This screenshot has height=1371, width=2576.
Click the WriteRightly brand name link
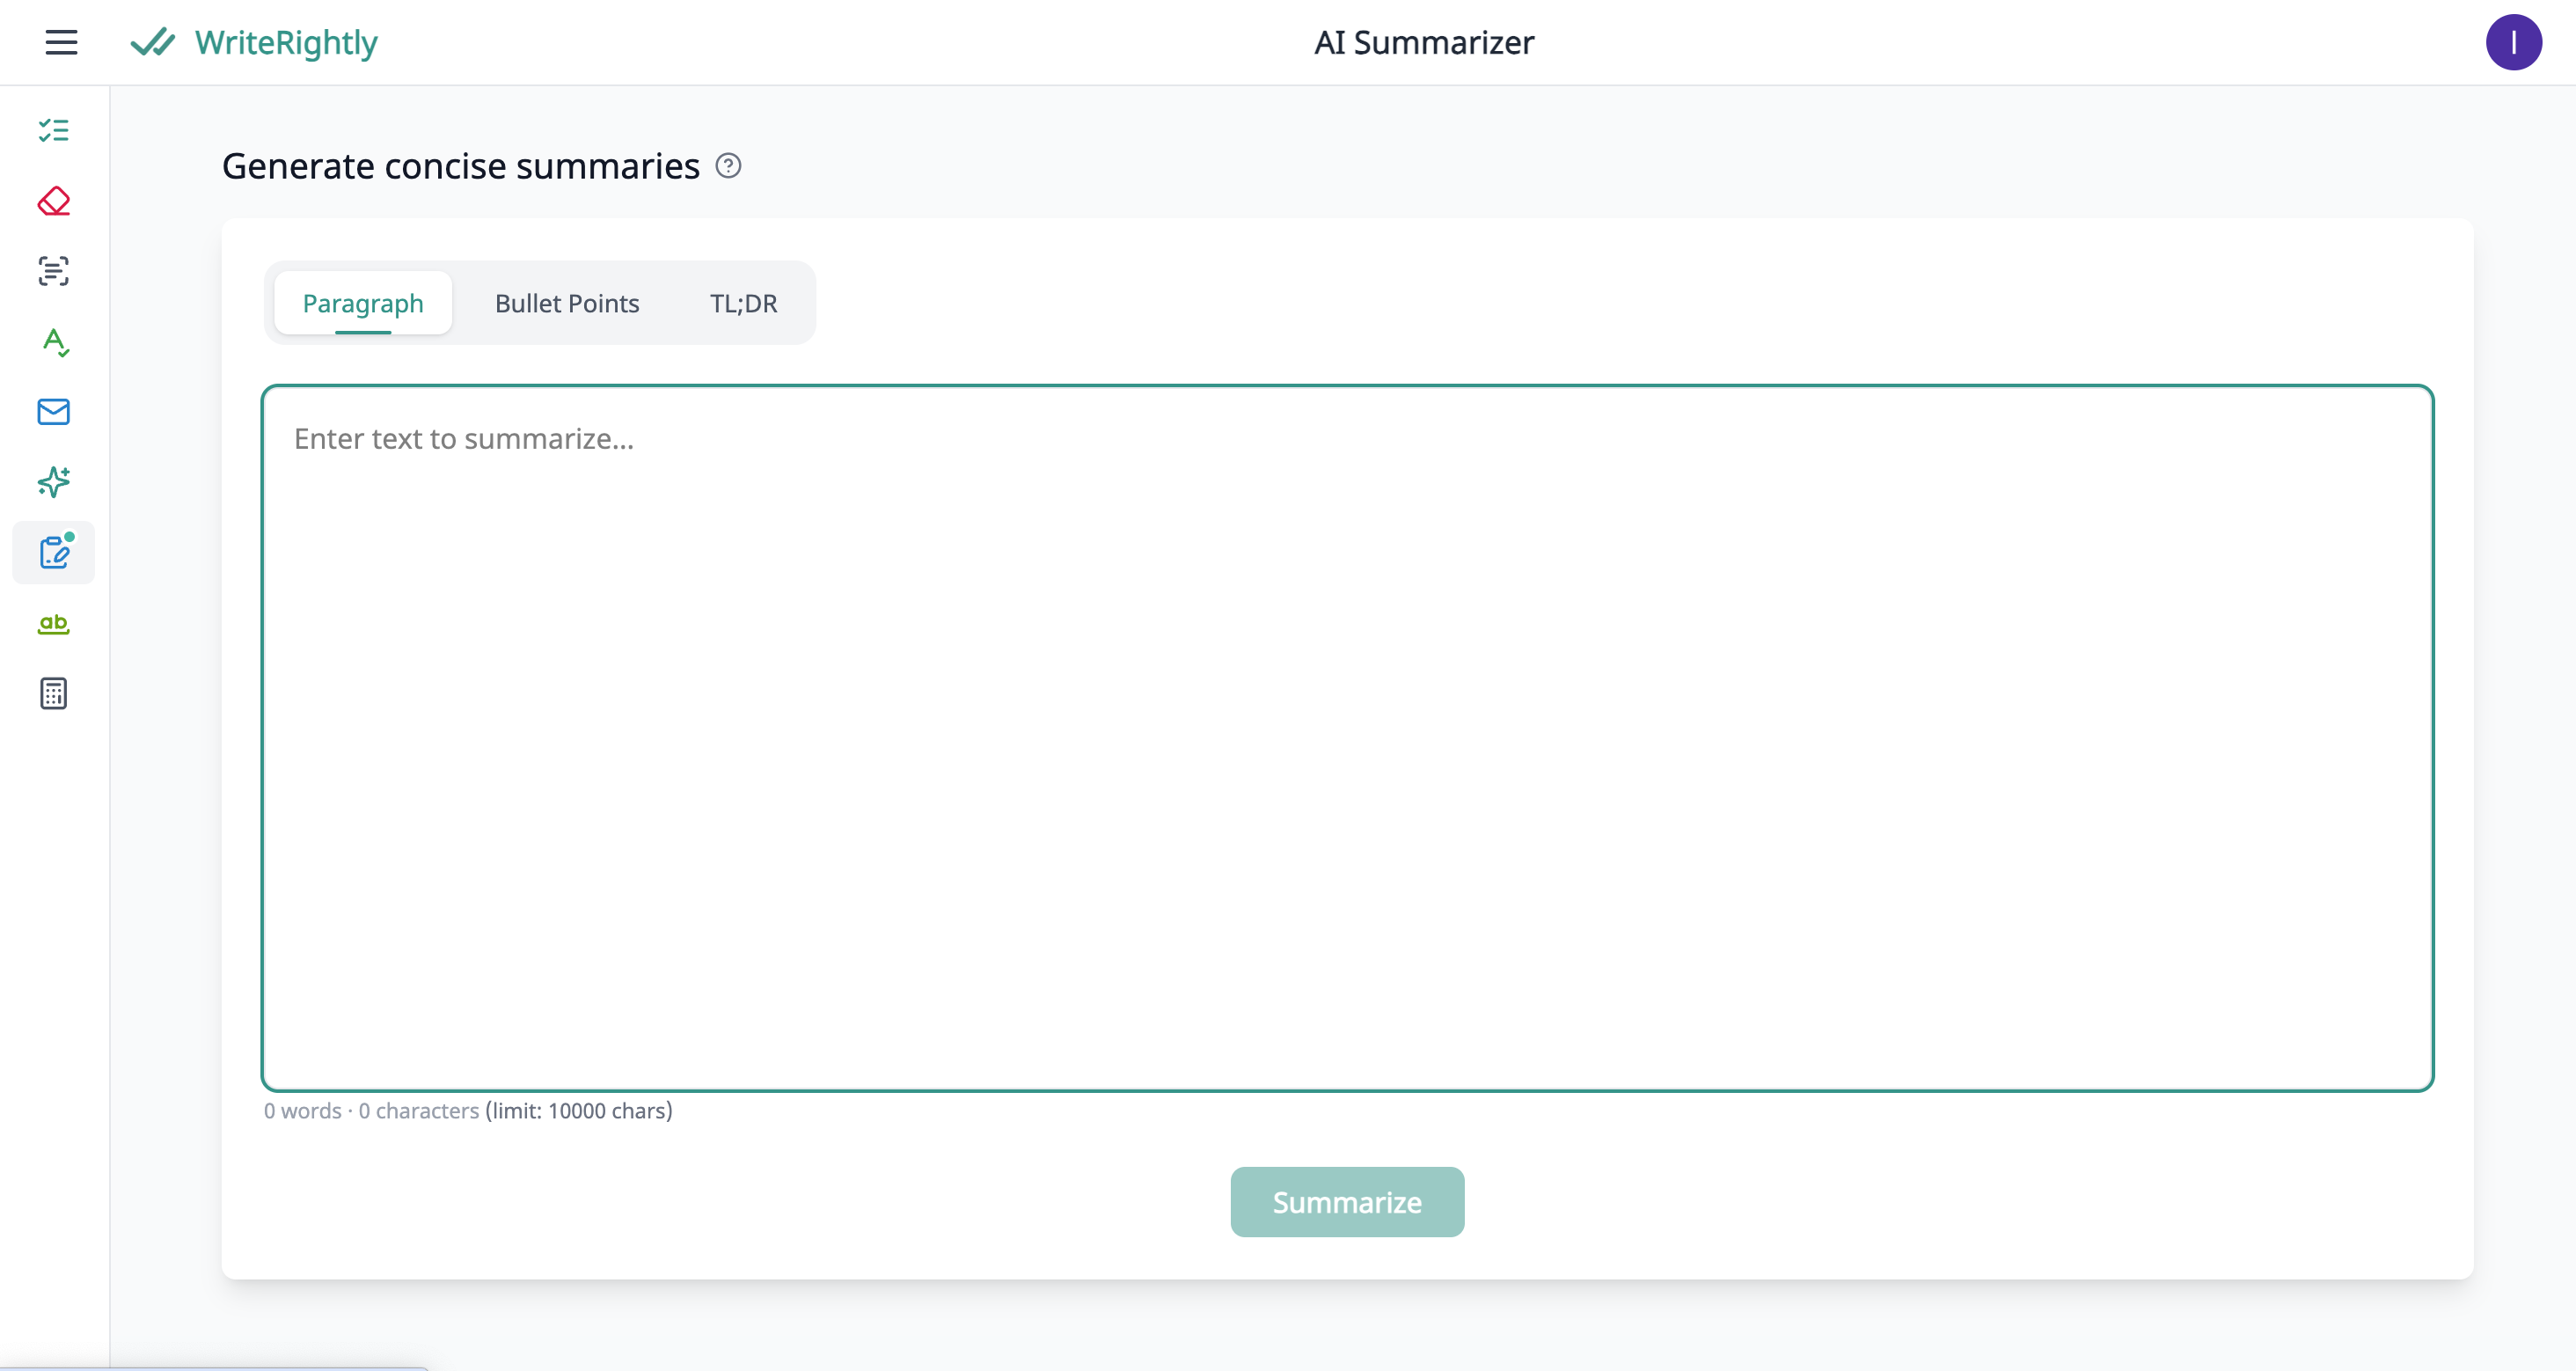pyautogui.click(x=286, y=42)
